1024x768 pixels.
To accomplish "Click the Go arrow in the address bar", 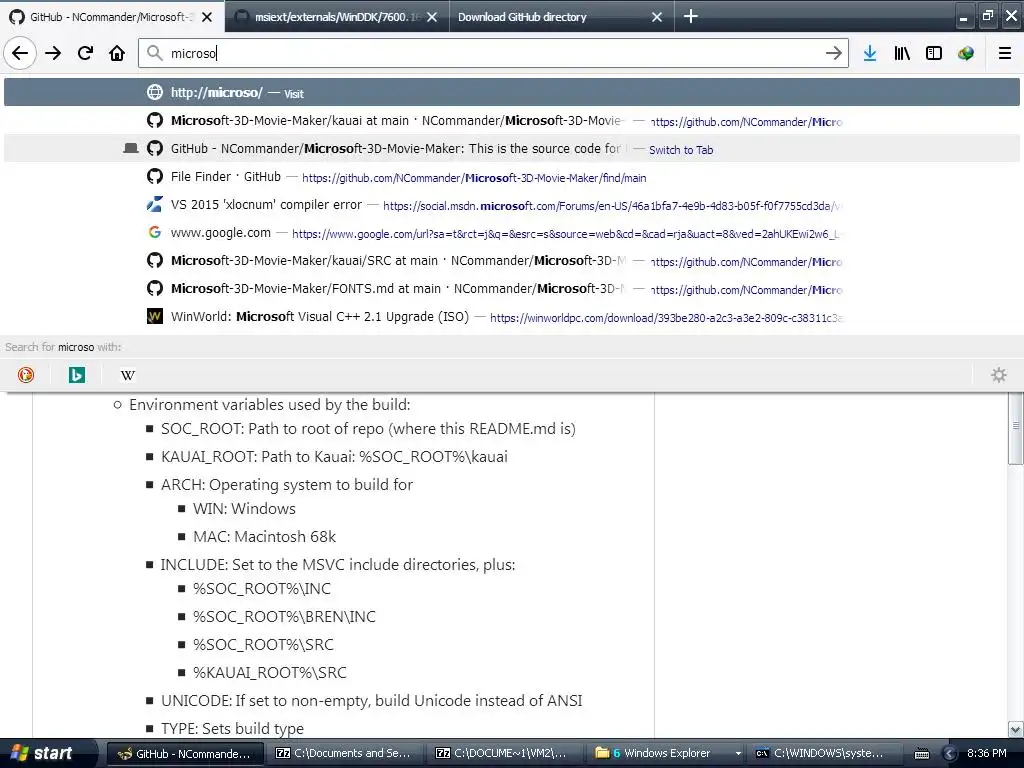I will click(x=833, y=53).
